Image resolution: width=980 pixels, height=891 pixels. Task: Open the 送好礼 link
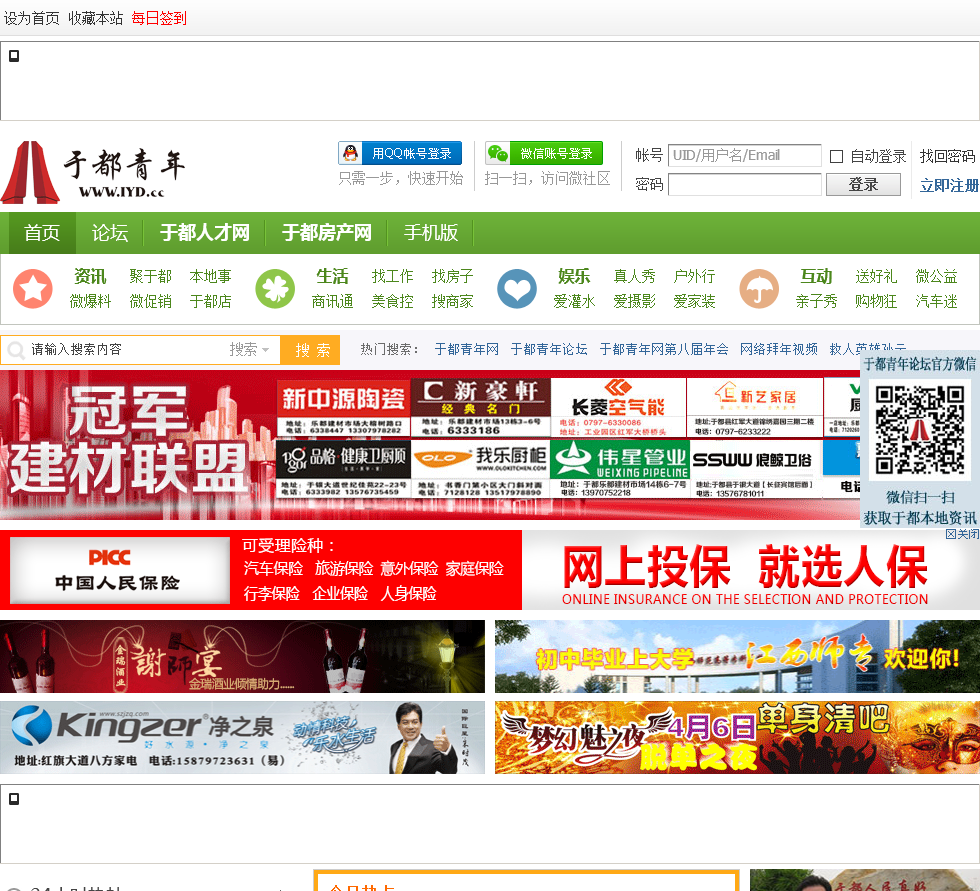(x=876, y=276)
